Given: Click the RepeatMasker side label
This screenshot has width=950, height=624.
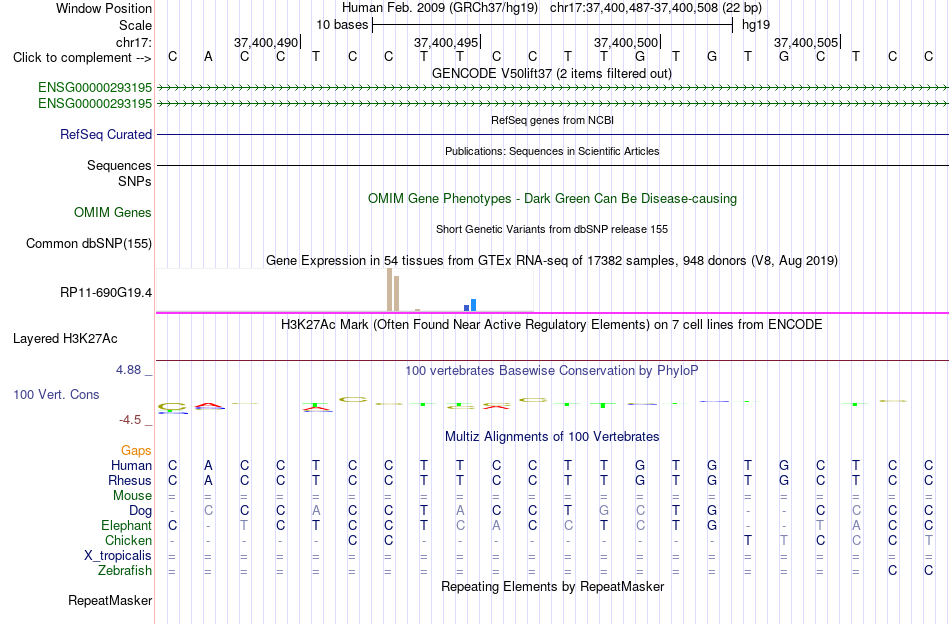Looking at the screenshot, I should click(110, 600).
